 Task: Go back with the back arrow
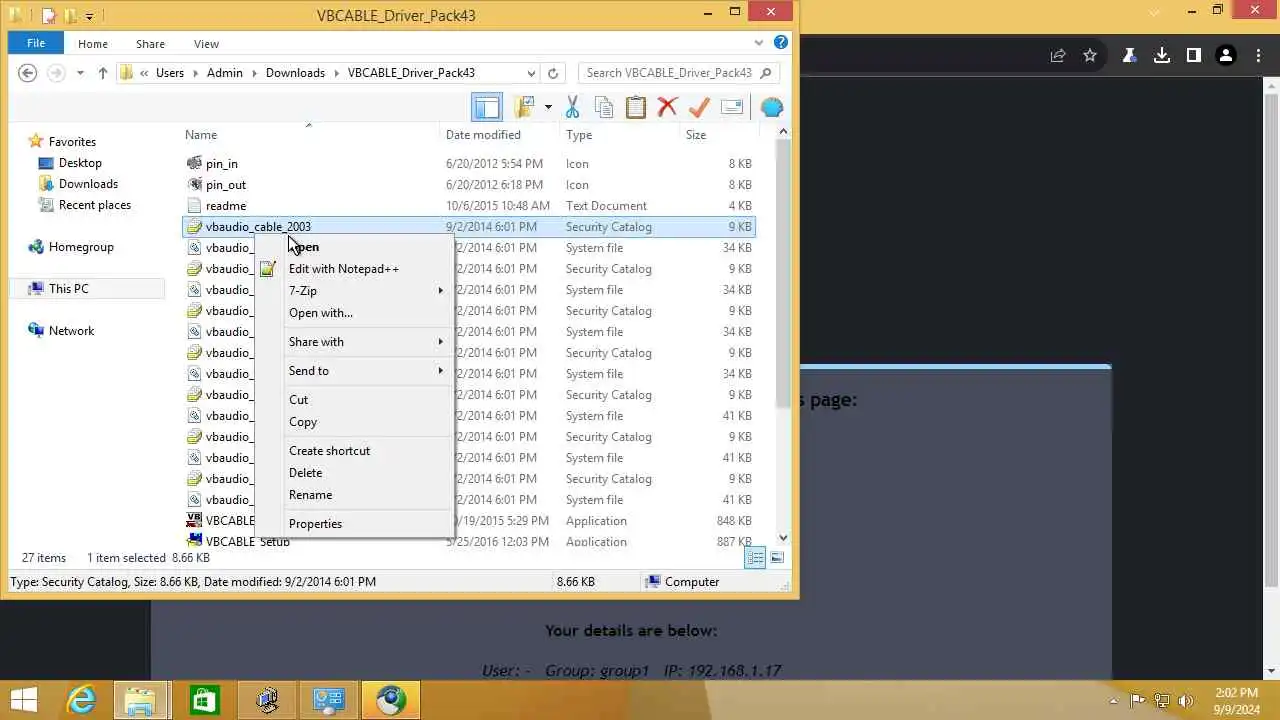click(x=28, y=73)
